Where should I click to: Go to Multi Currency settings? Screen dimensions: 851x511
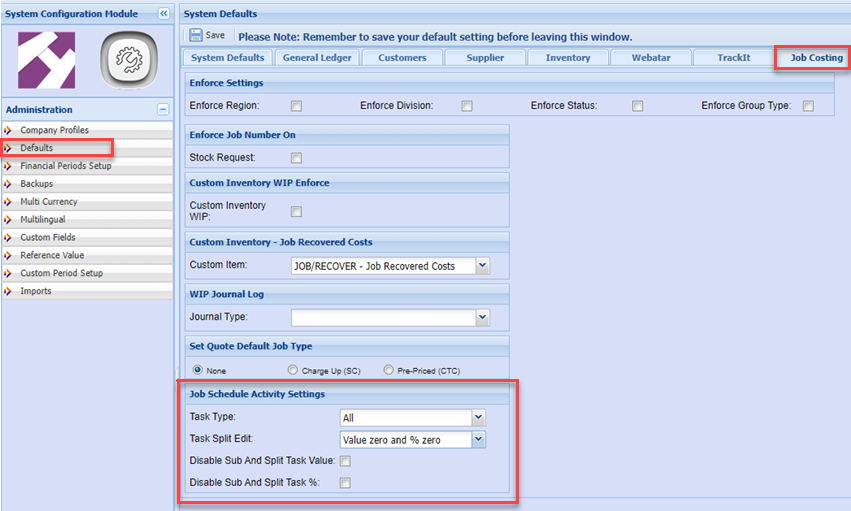pos(49,202)
